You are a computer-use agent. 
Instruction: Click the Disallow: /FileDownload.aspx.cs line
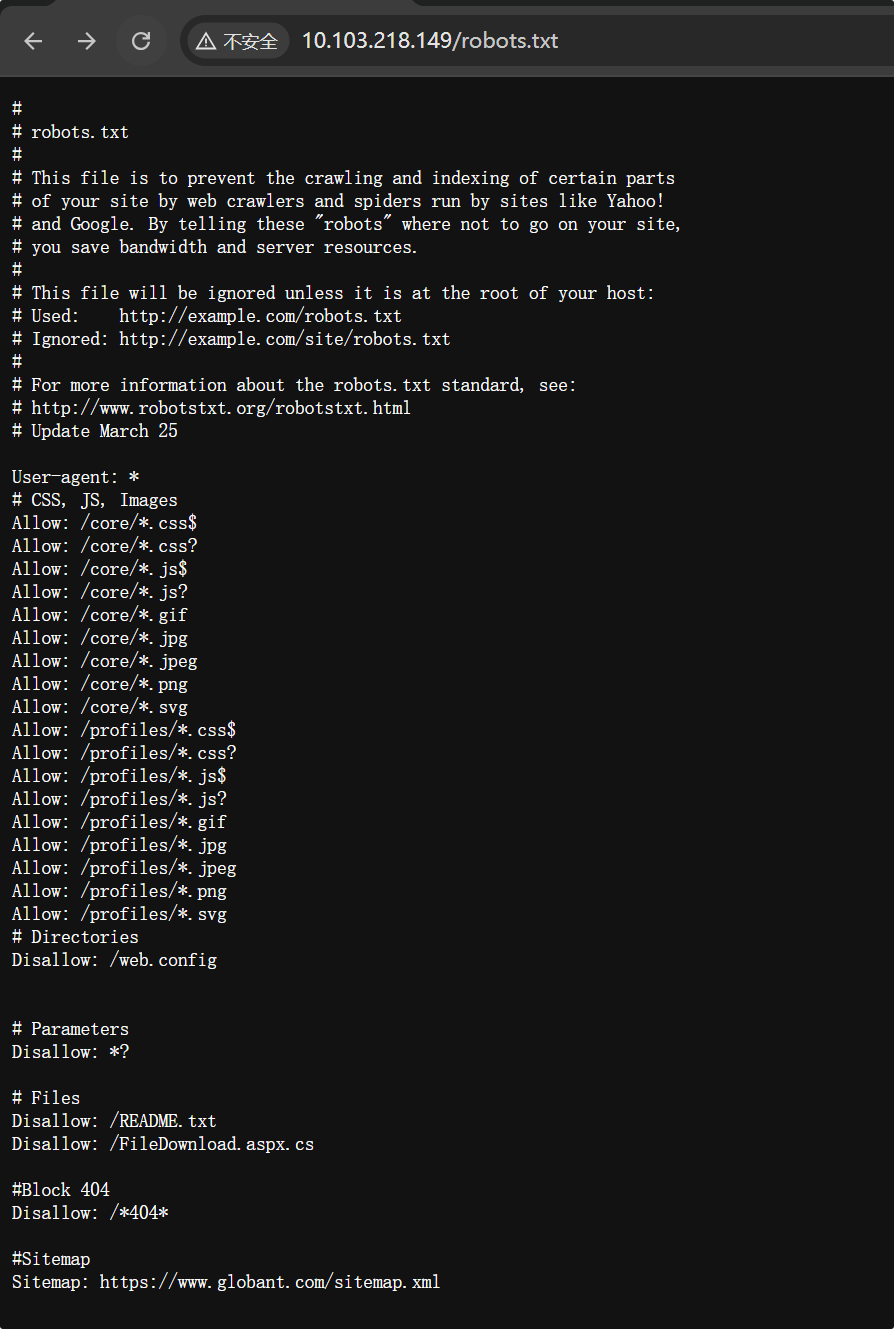tap(163, 1144)
